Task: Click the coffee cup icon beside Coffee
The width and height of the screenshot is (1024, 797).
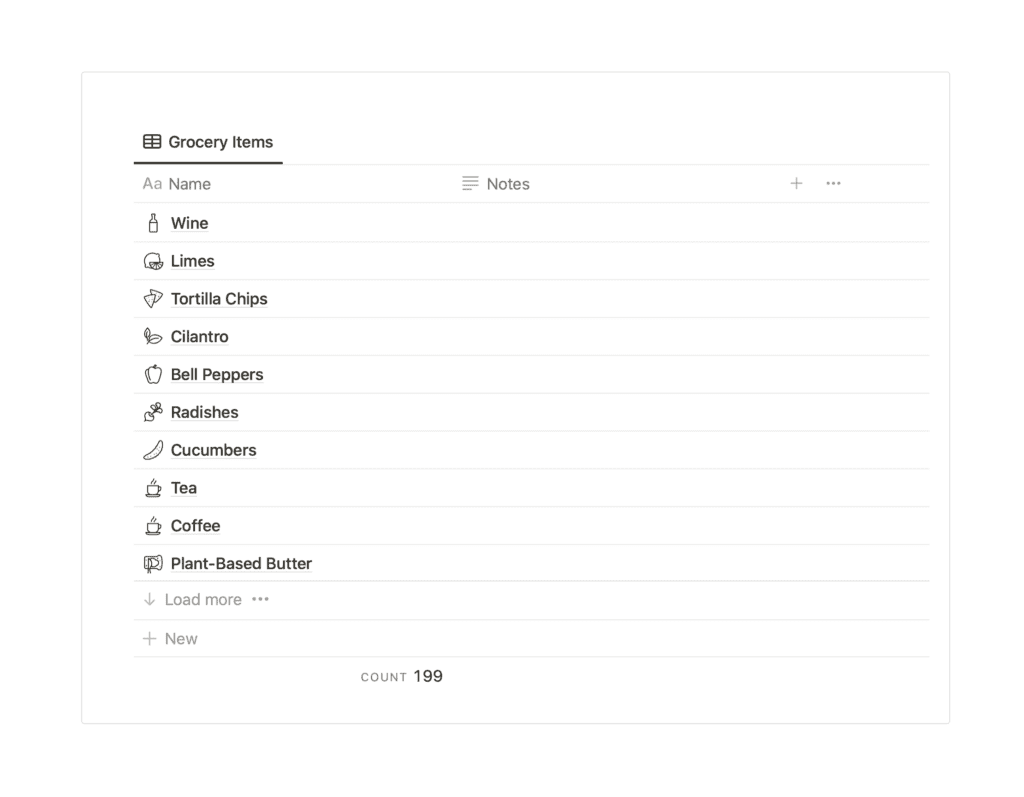Action: coord(153,525)
